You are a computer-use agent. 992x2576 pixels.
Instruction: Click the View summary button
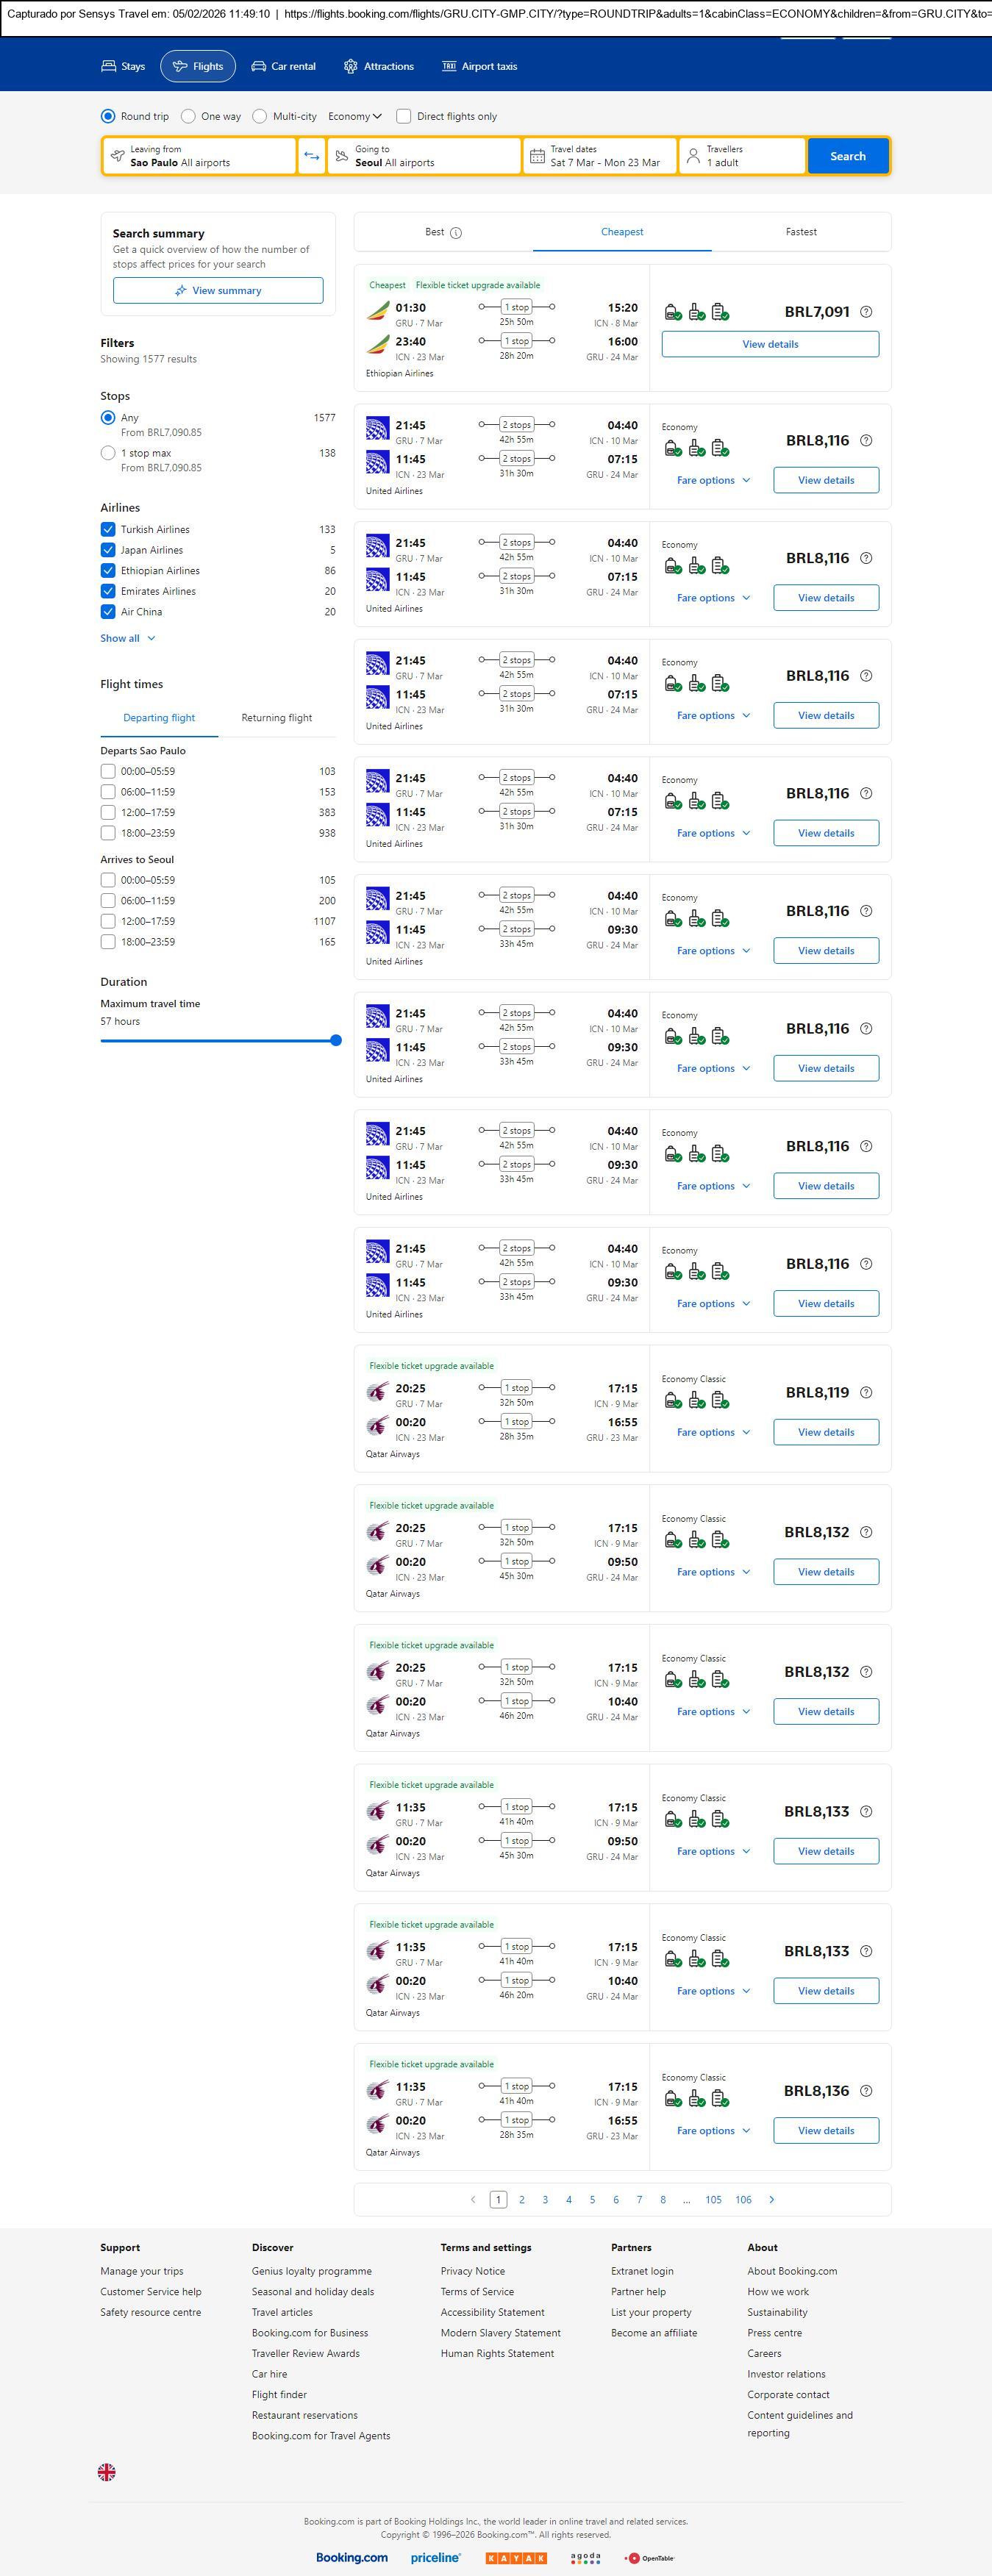[x=218, y=290]
